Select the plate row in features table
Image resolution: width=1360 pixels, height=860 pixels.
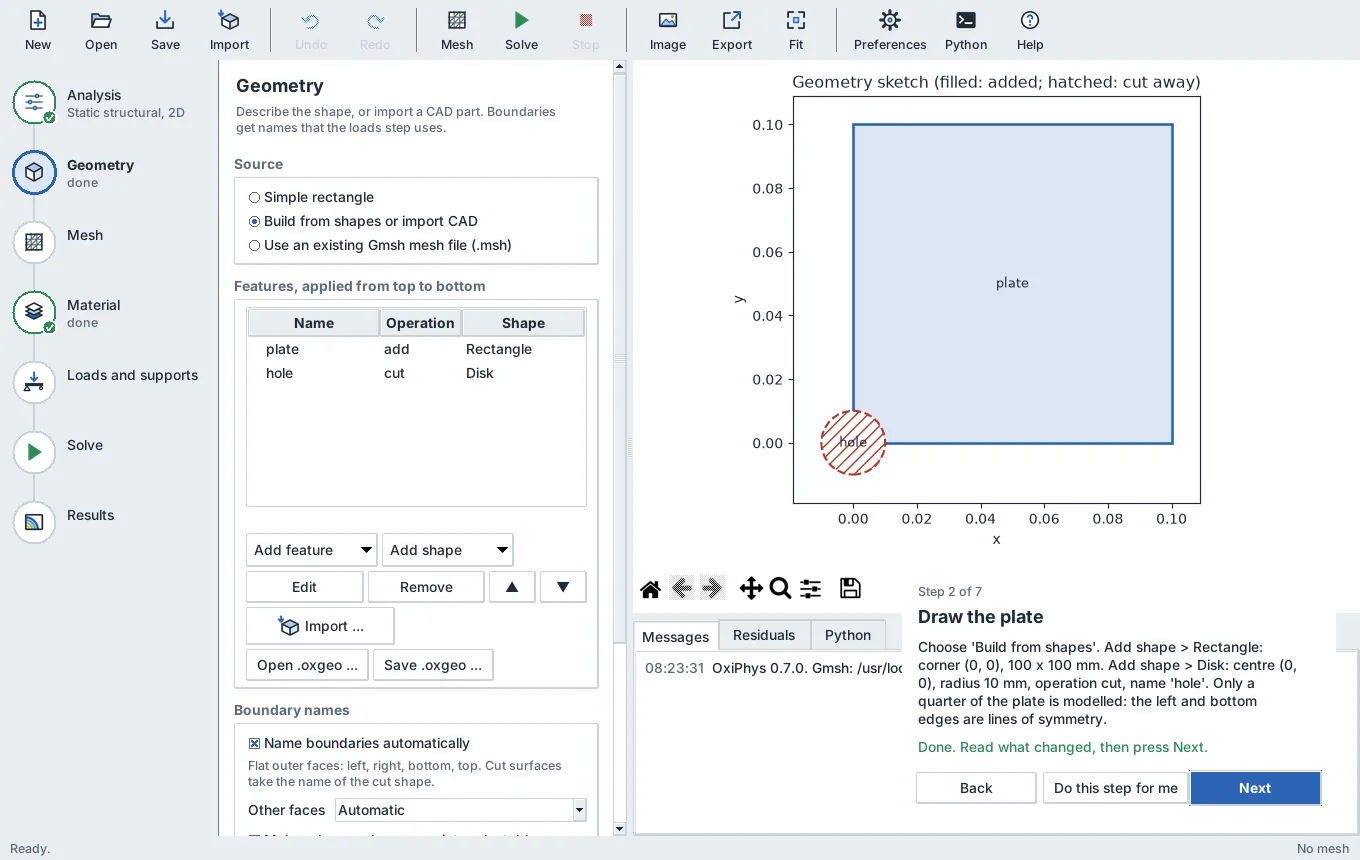(x=416, y=349)
